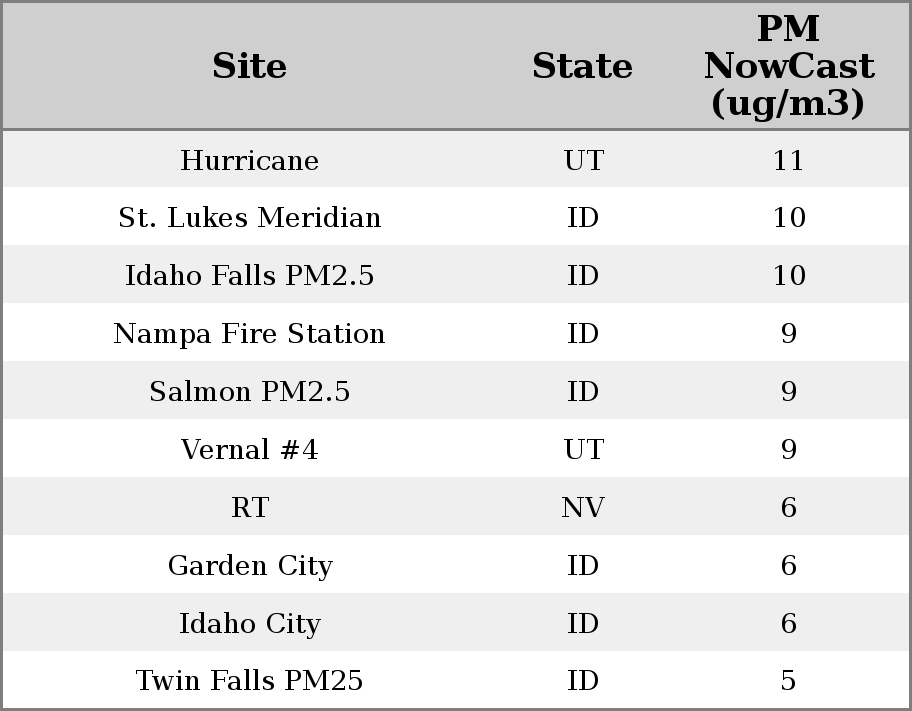Click the Salmon PM2.5 site cell
The height and width of the screenshot is (711, 912).
tap(250, 392)
